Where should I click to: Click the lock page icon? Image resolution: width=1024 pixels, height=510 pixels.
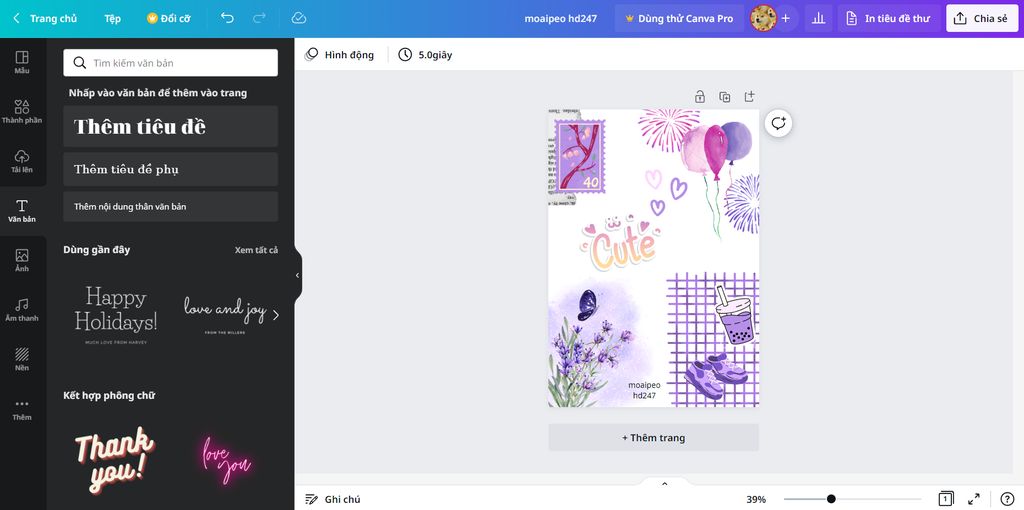[699, 97]
